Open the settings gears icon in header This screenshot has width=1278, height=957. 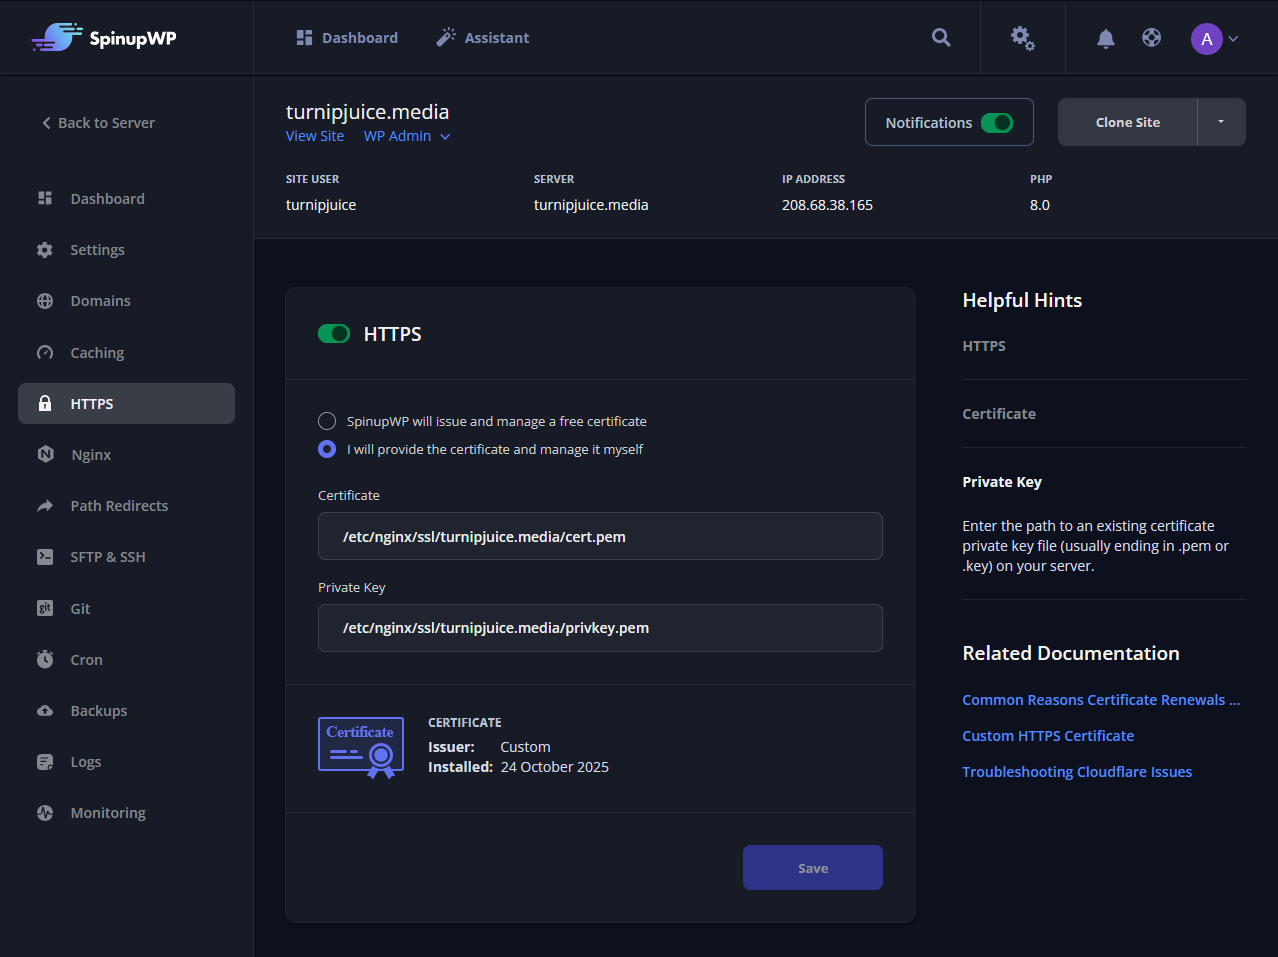click(1022, 38)
